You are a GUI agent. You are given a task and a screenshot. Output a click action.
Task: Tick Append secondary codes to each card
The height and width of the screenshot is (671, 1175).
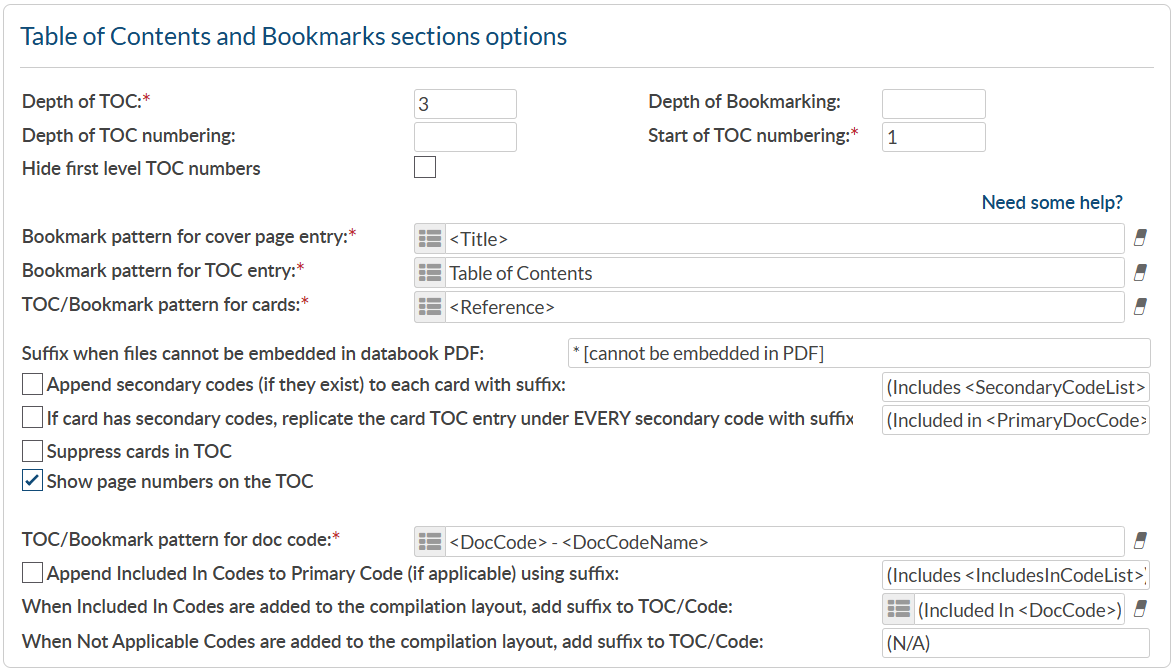pos(33,385)
